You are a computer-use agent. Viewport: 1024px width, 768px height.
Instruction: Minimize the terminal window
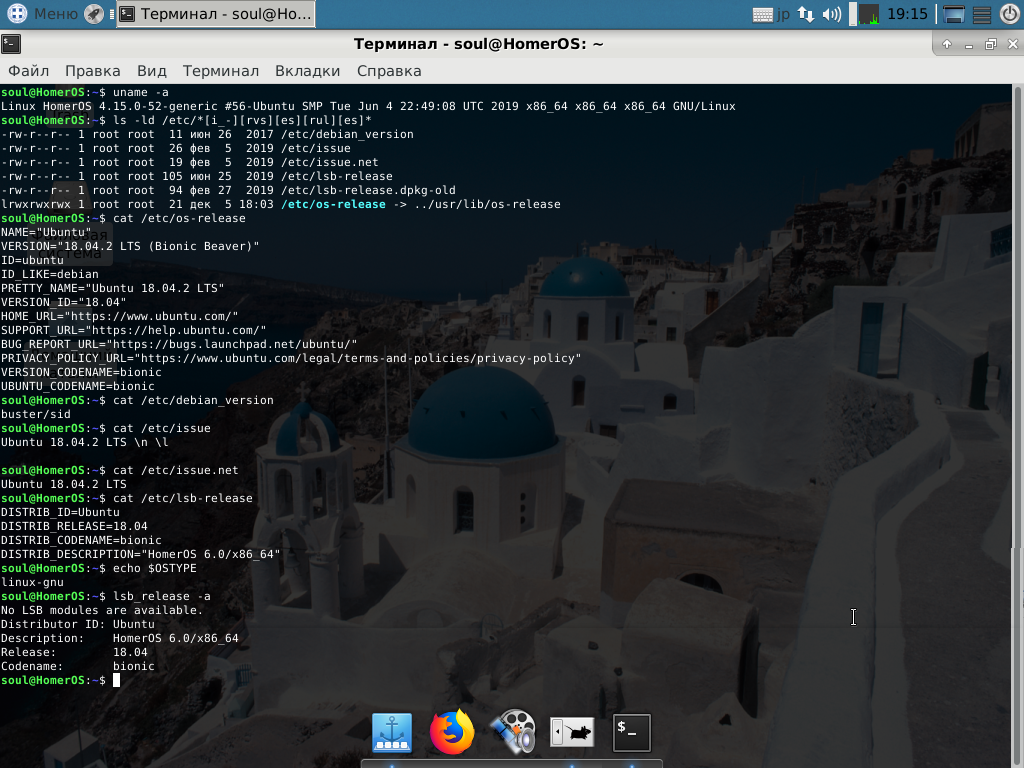click(968, 44)
